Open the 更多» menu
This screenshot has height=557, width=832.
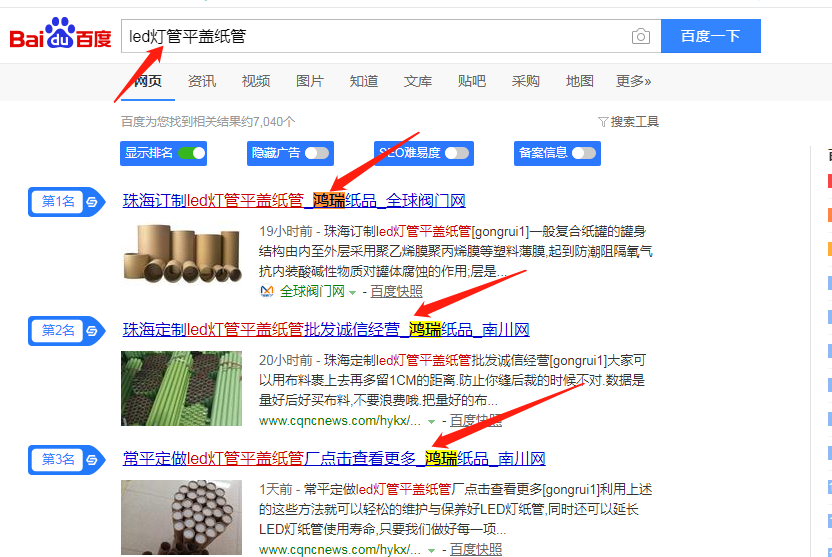pos(633,81)
